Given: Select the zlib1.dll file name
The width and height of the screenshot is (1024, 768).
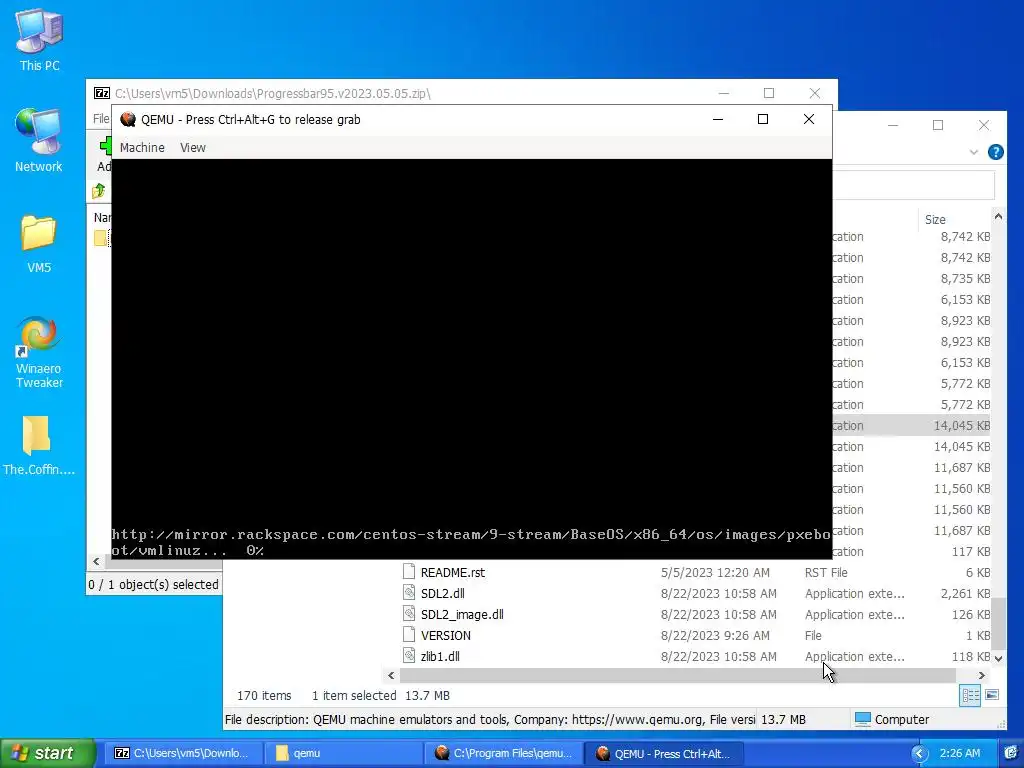Looking at the screenshot, I should click(x=440, y=656).
